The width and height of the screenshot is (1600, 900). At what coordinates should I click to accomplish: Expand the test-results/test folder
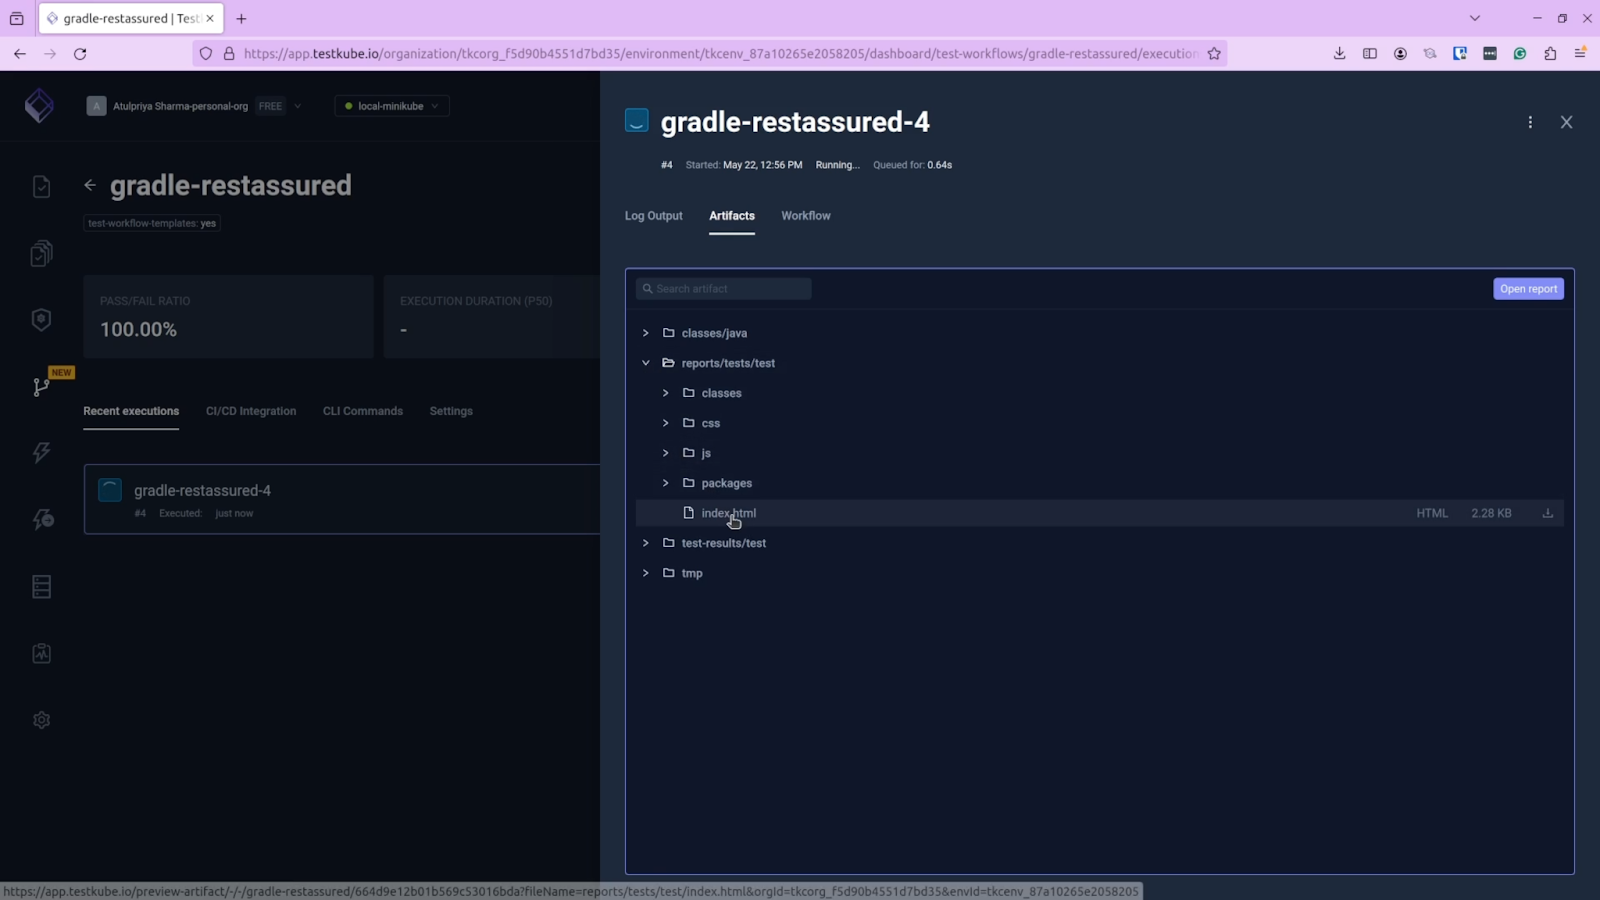click(x=646, y=543)
